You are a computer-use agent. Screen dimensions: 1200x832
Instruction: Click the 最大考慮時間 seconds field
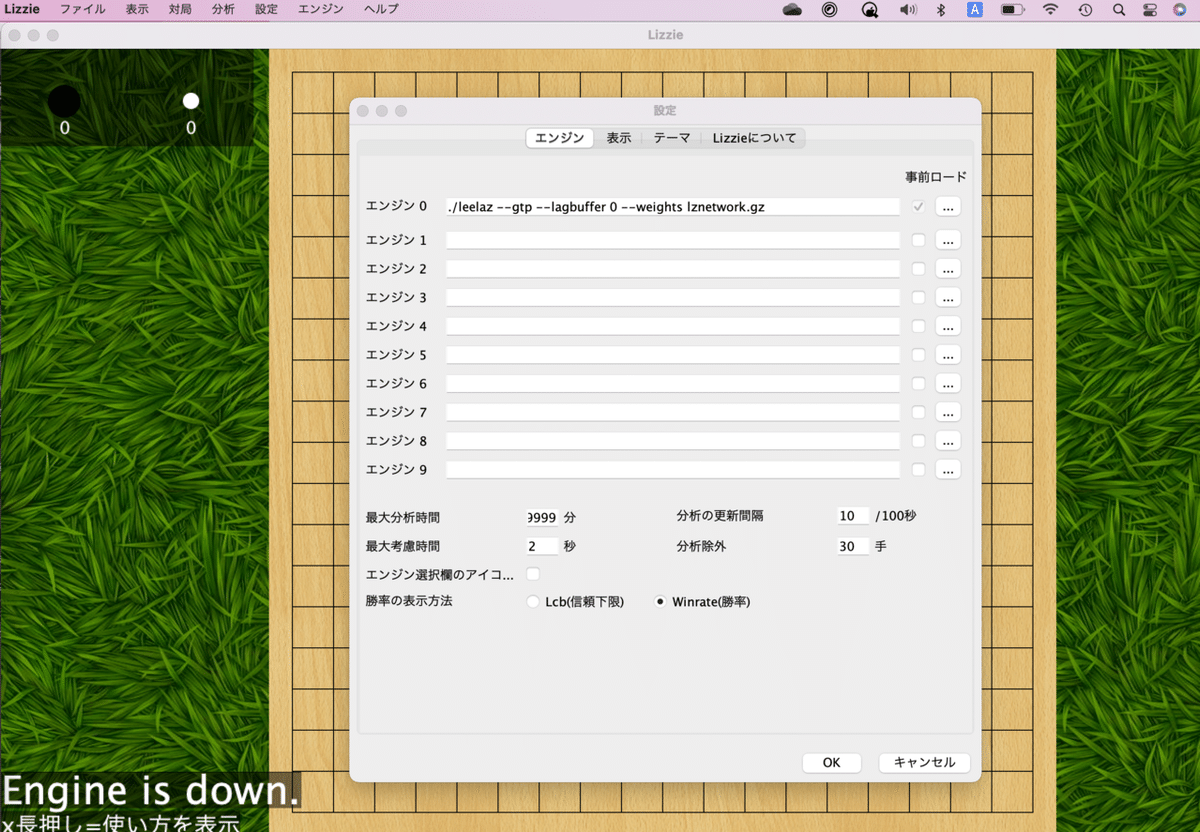pos(542,546)
